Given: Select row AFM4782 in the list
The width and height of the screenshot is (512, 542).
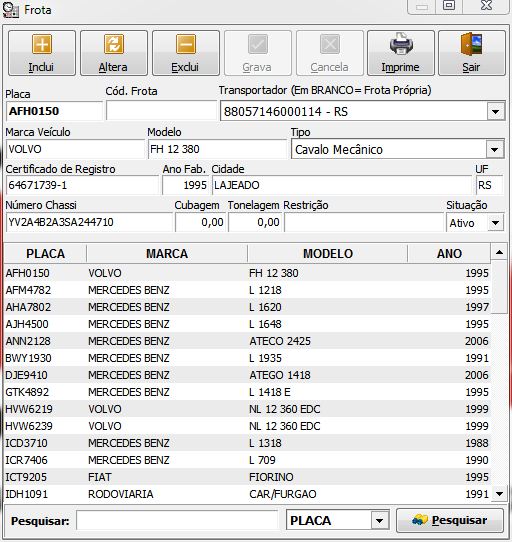Looking at the screenshot, I should tap(247, 290).
